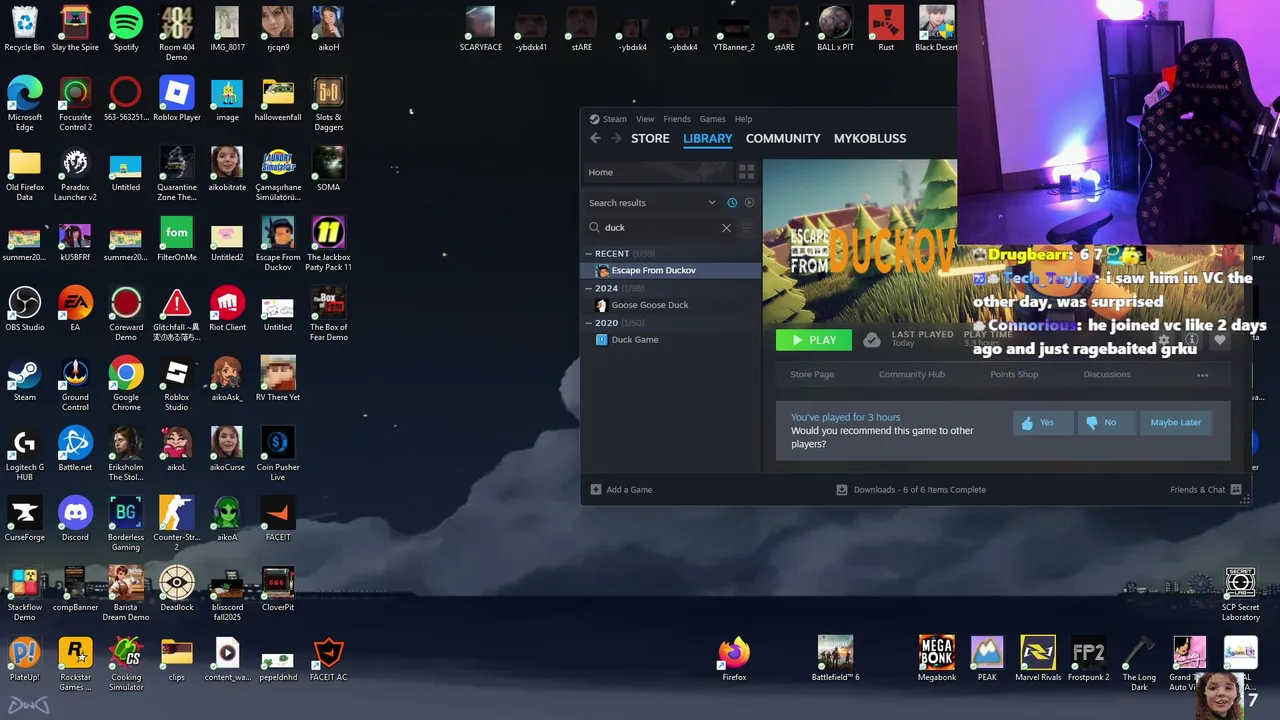Open Microsoft Edge desktop shortcut
This screenshot has width=1280, height=720.
point(25,103)
